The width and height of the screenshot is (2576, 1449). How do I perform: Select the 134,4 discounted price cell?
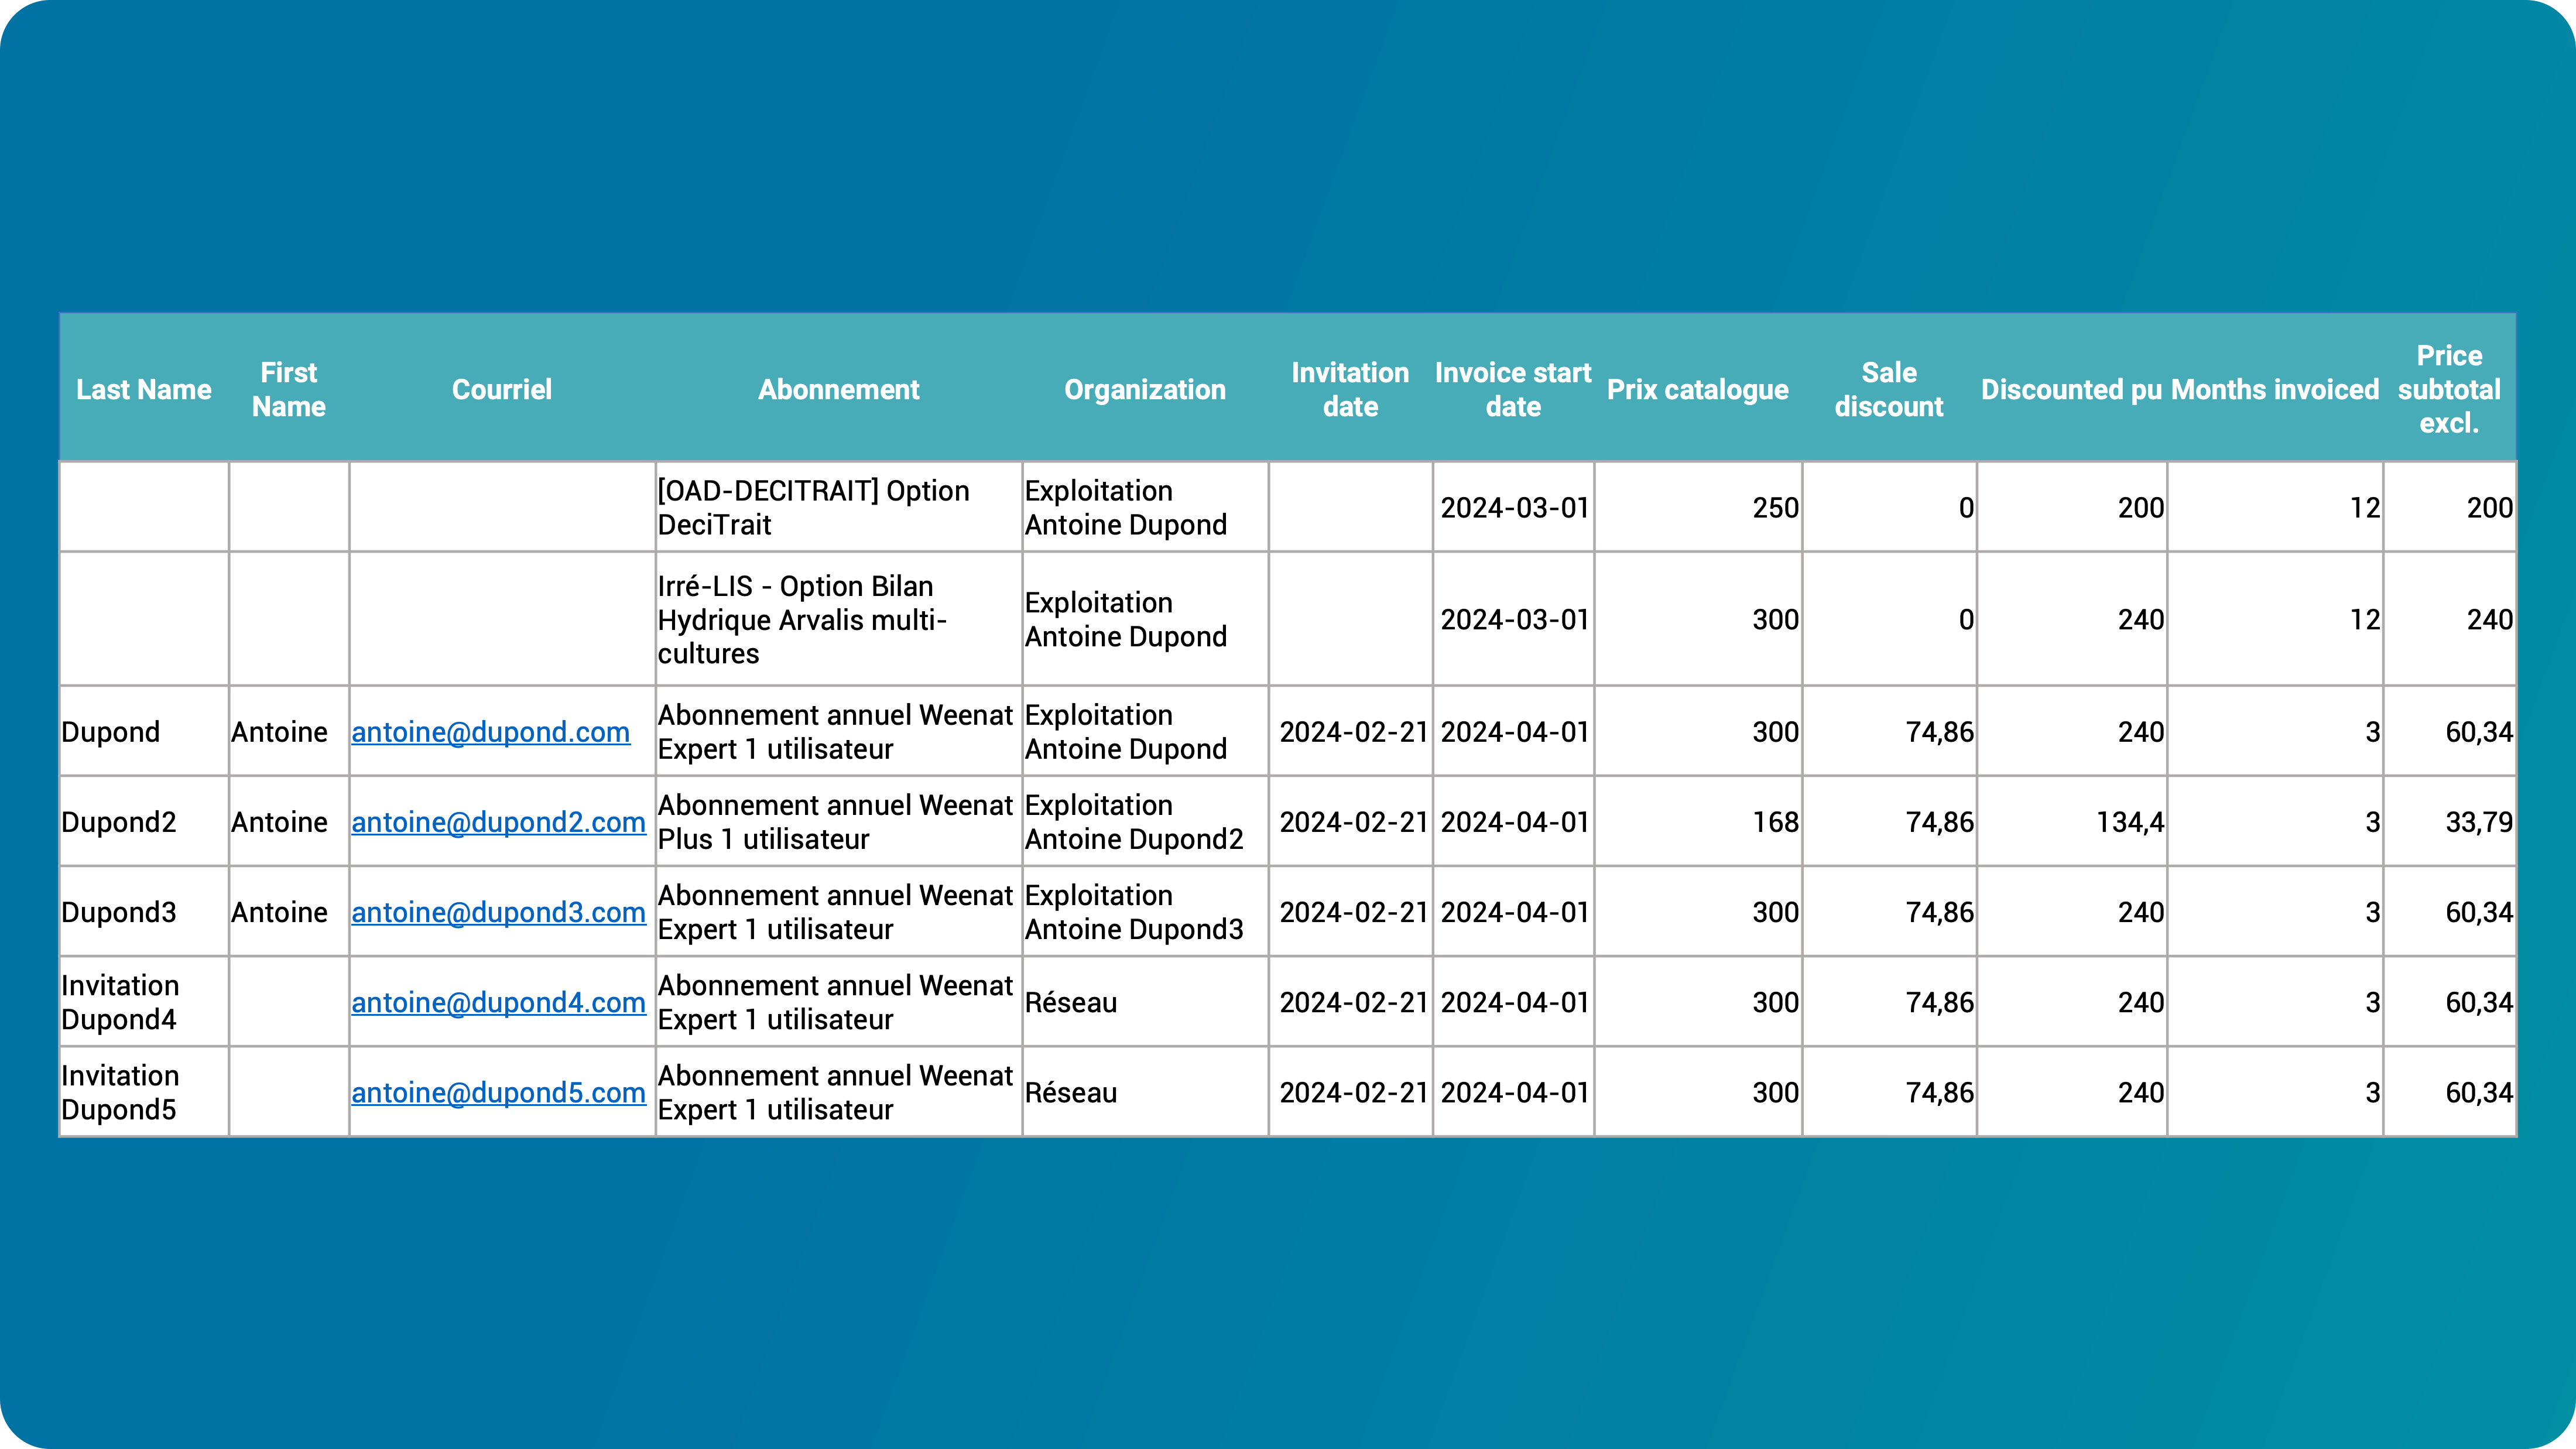coord(2072,822)
